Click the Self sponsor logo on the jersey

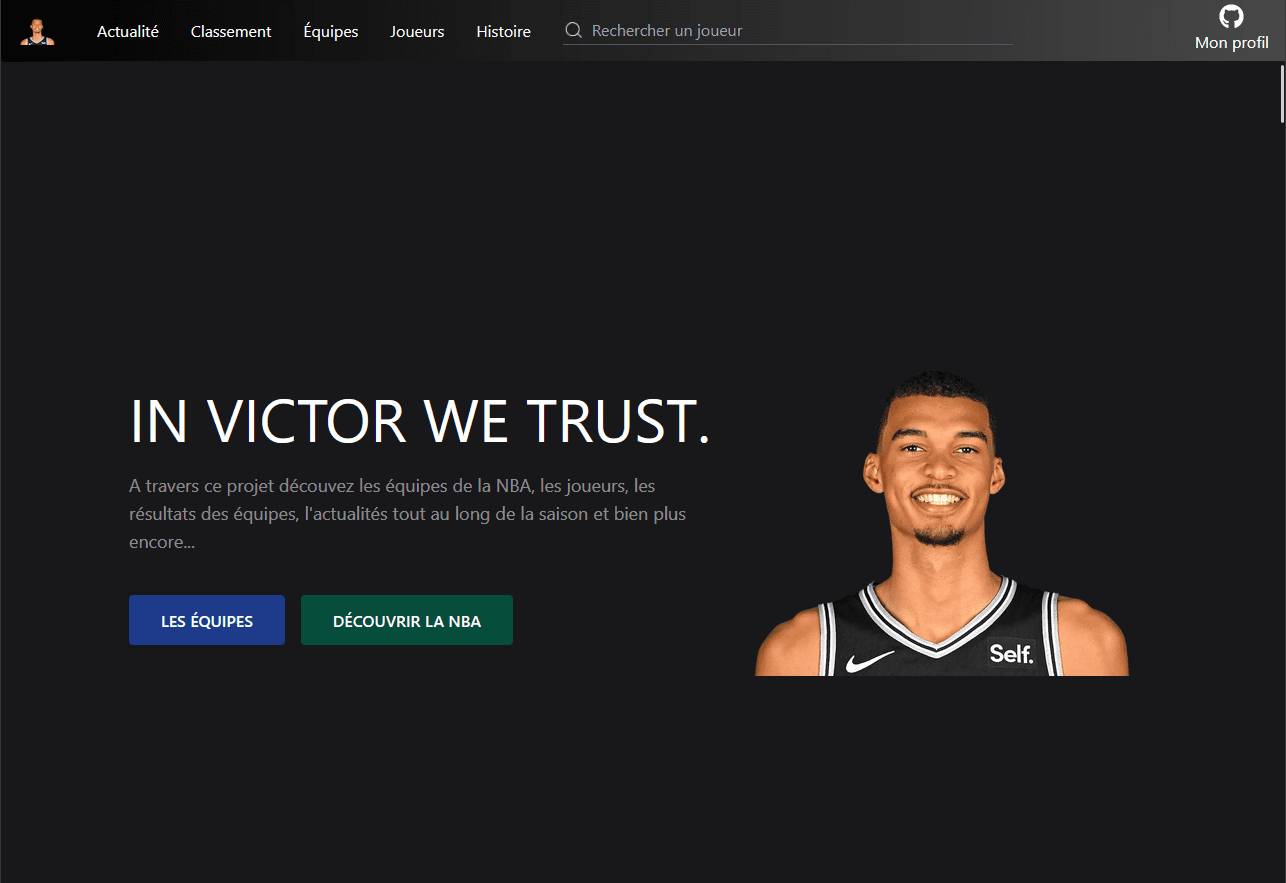[1013, 655]
